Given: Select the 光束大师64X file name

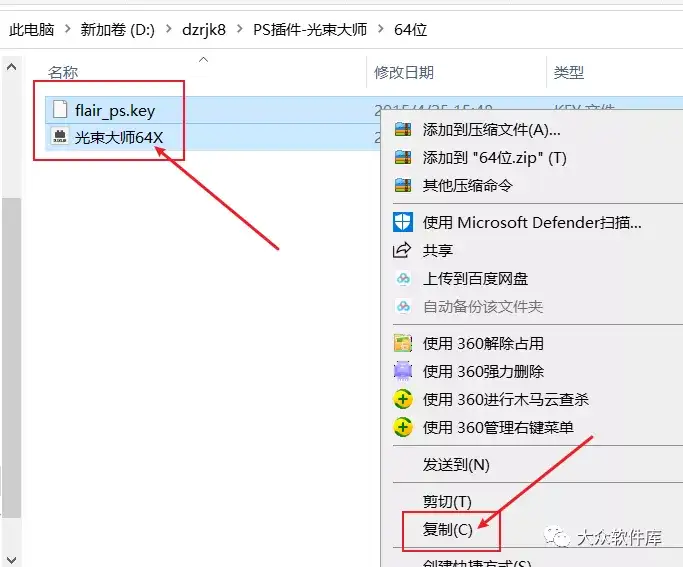Looking at the screenshot, I should 118,137.
